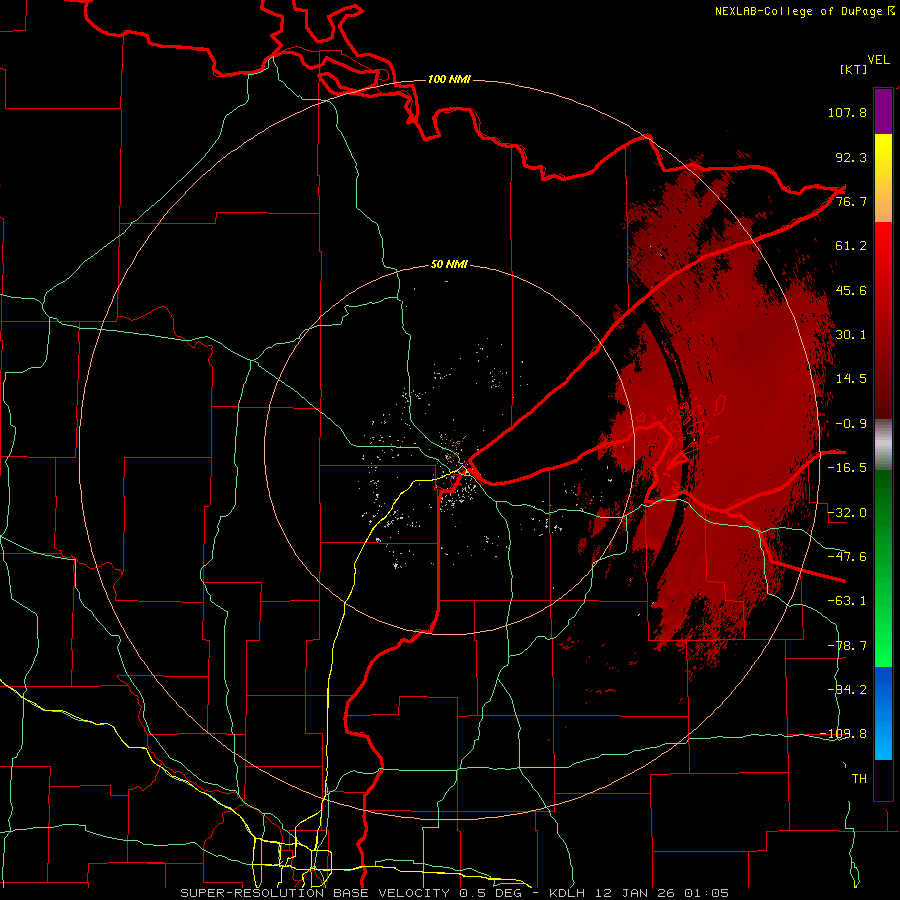Pick the yellow band of the velocity scale
The image size is (900, 900).
point(883,155)
